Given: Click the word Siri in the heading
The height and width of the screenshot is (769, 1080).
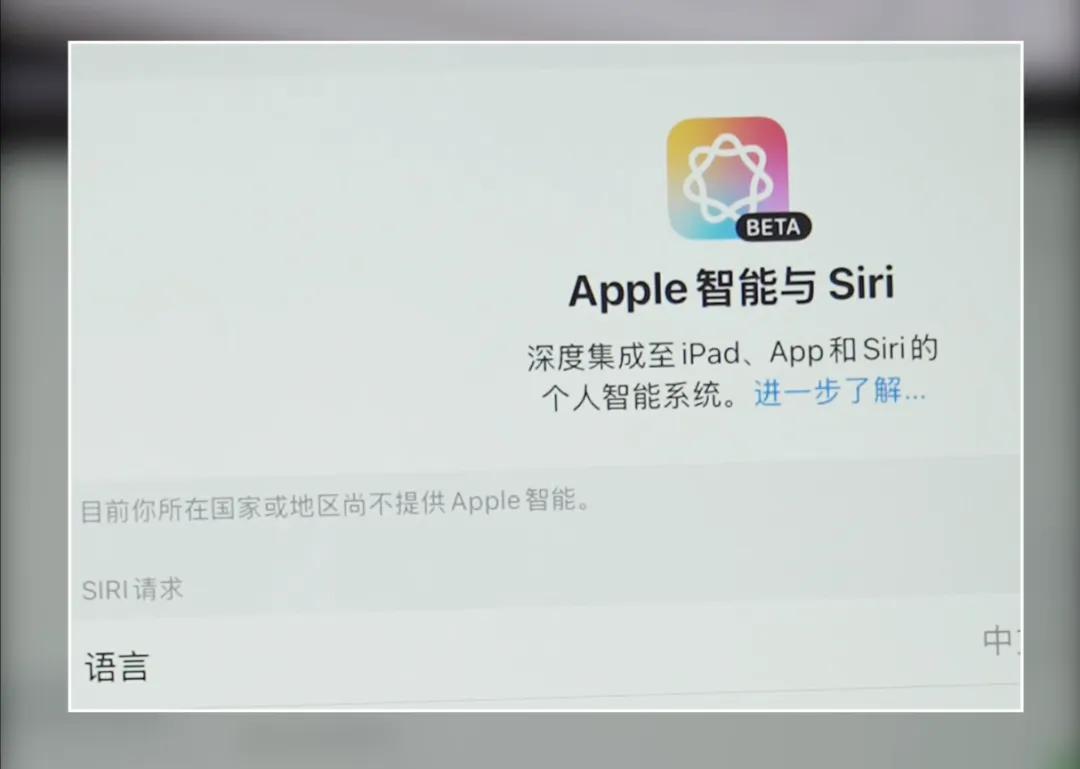Looking at the screenshot, I should tap(861, 283).
